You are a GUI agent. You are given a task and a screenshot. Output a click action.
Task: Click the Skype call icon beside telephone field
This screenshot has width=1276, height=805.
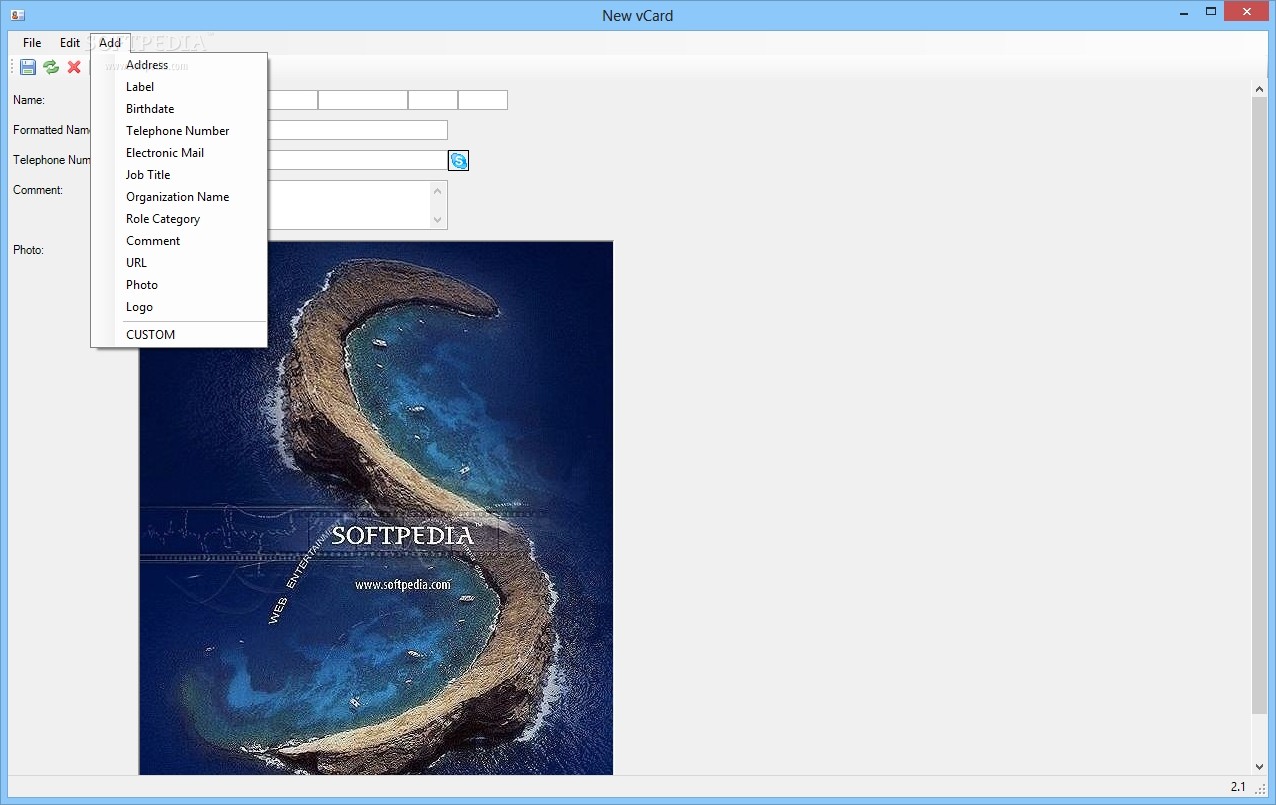point(459,160)
